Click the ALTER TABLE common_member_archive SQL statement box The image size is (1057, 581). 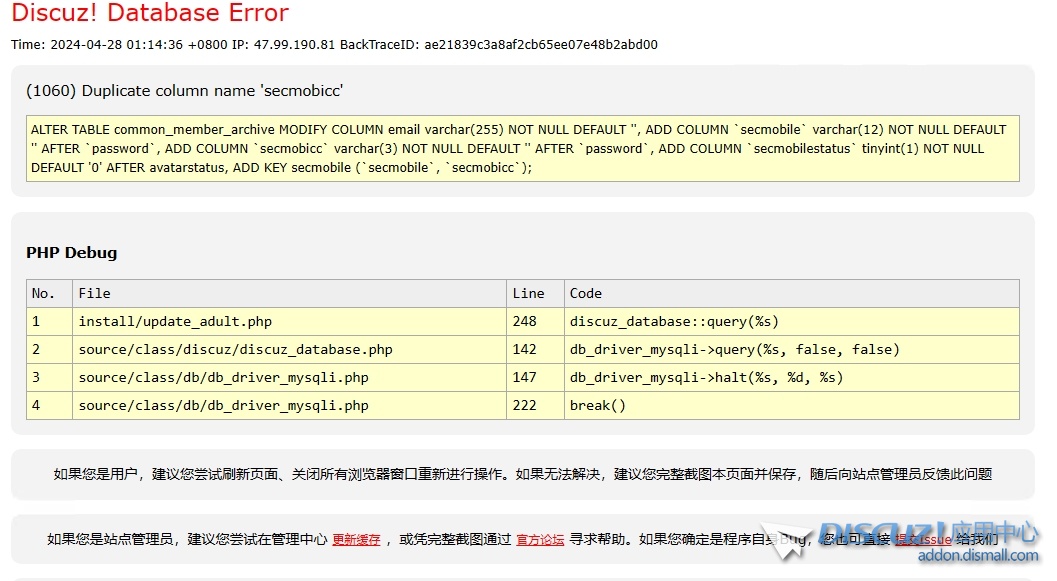pyautogui.click(x=522, y=148)
